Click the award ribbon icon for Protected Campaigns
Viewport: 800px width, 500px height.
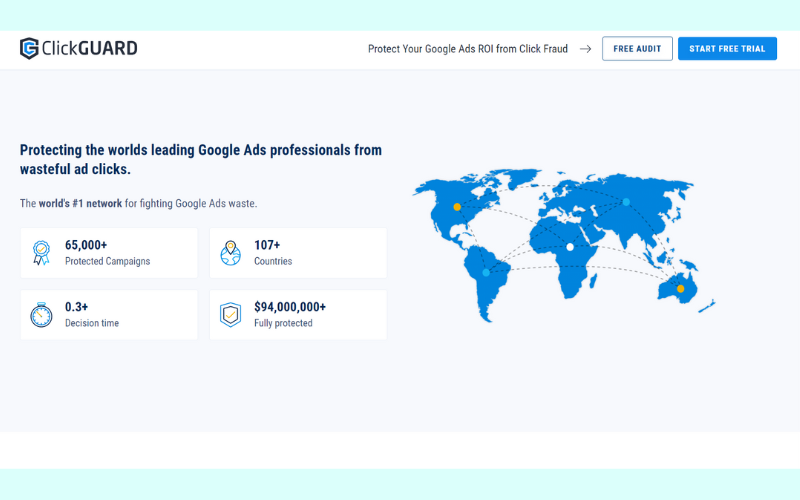click(41, 253)
